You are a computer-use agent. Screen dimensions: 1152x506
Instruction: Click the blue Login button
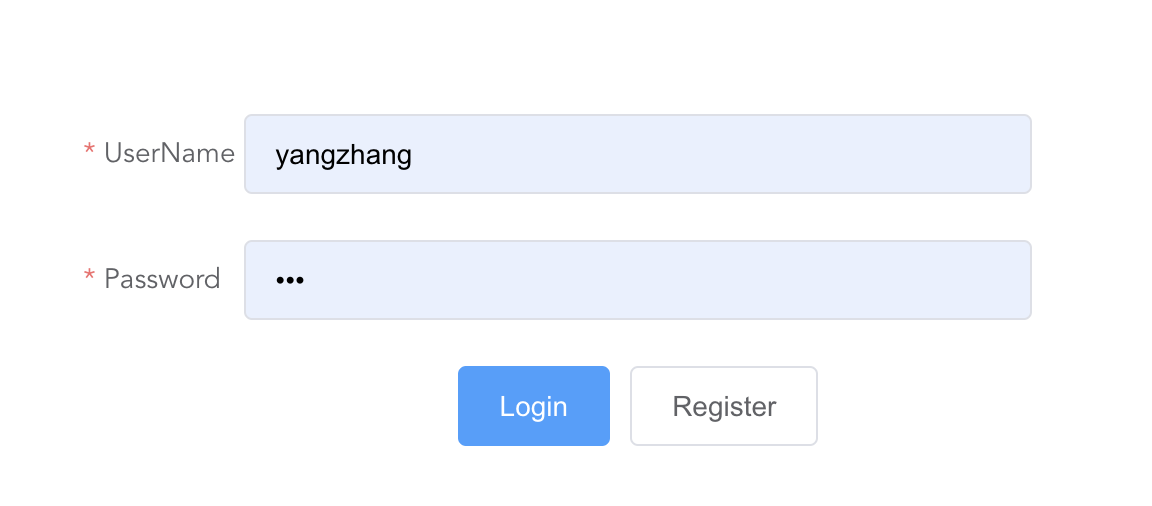click(533, 406)
